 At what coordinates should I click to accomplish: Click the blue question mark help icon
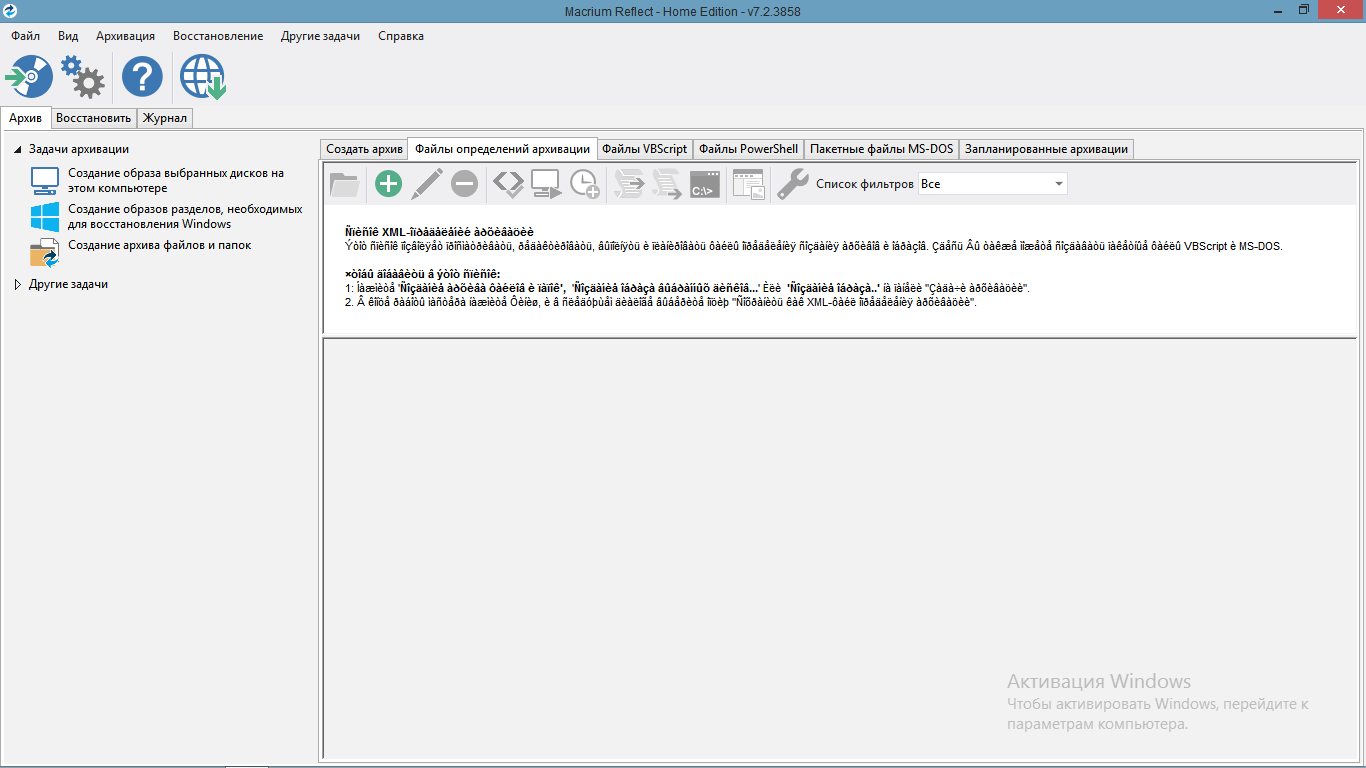pyautogui.click(x=142, y=77)
